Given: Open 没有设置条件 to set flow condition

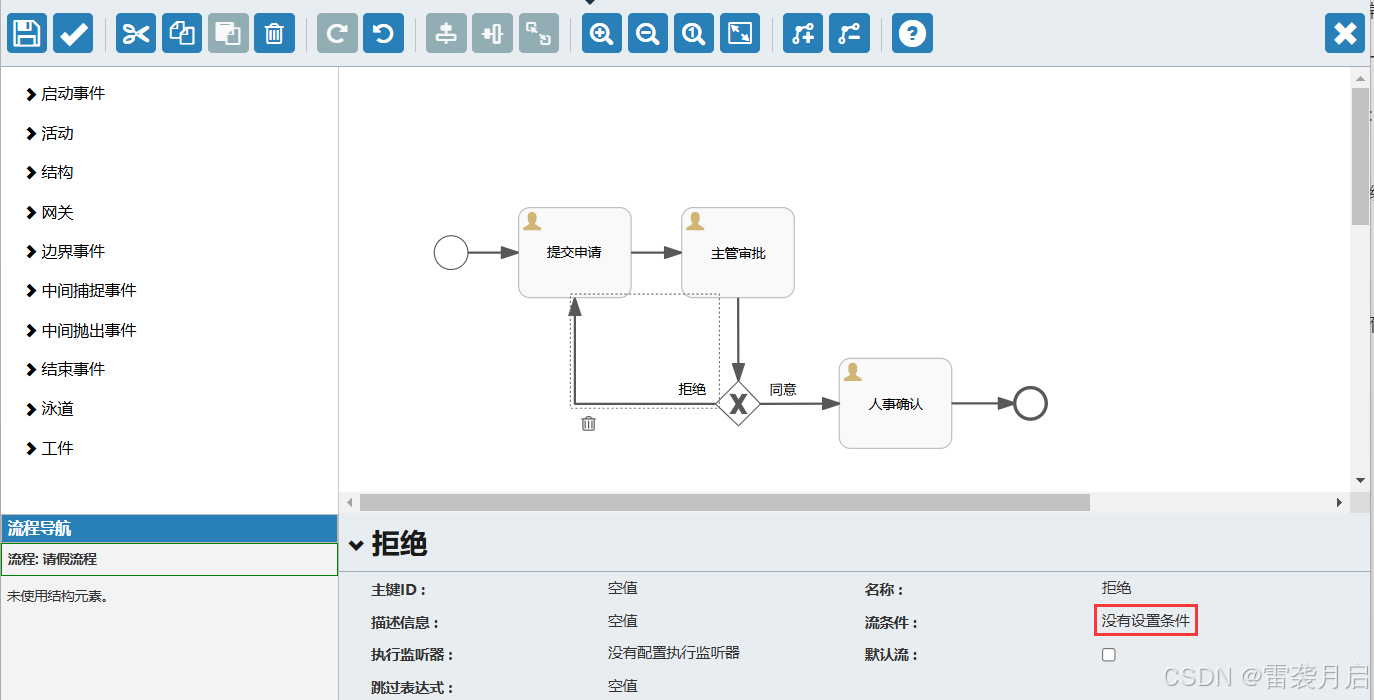Looking at the screenshot, I should pos(1145,620).
